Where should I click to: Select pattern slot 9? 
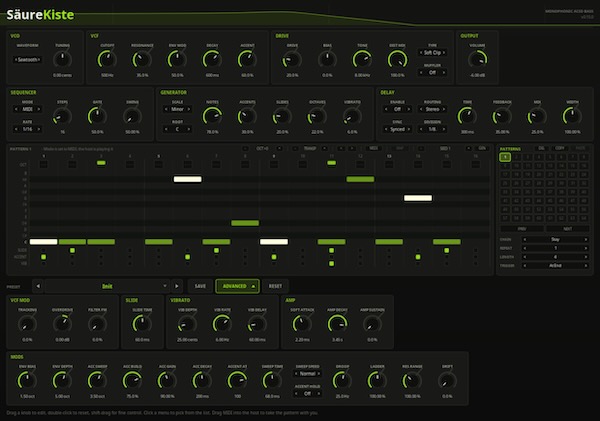tap(505, 166)
